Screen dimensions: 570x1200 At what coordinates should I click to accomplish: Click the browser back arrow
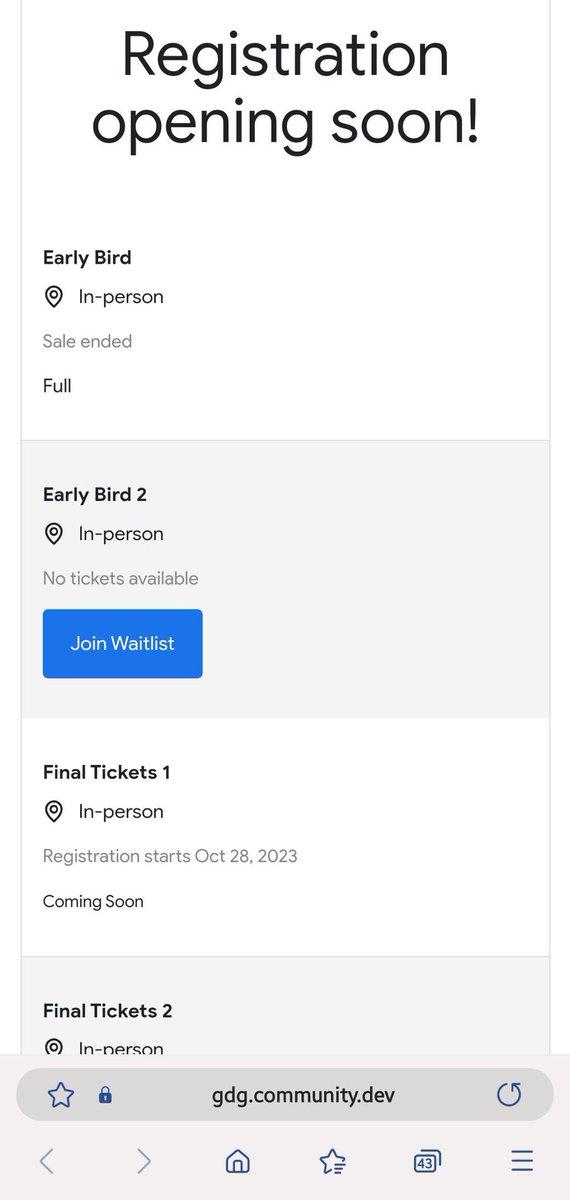[x=47, y=1160]
